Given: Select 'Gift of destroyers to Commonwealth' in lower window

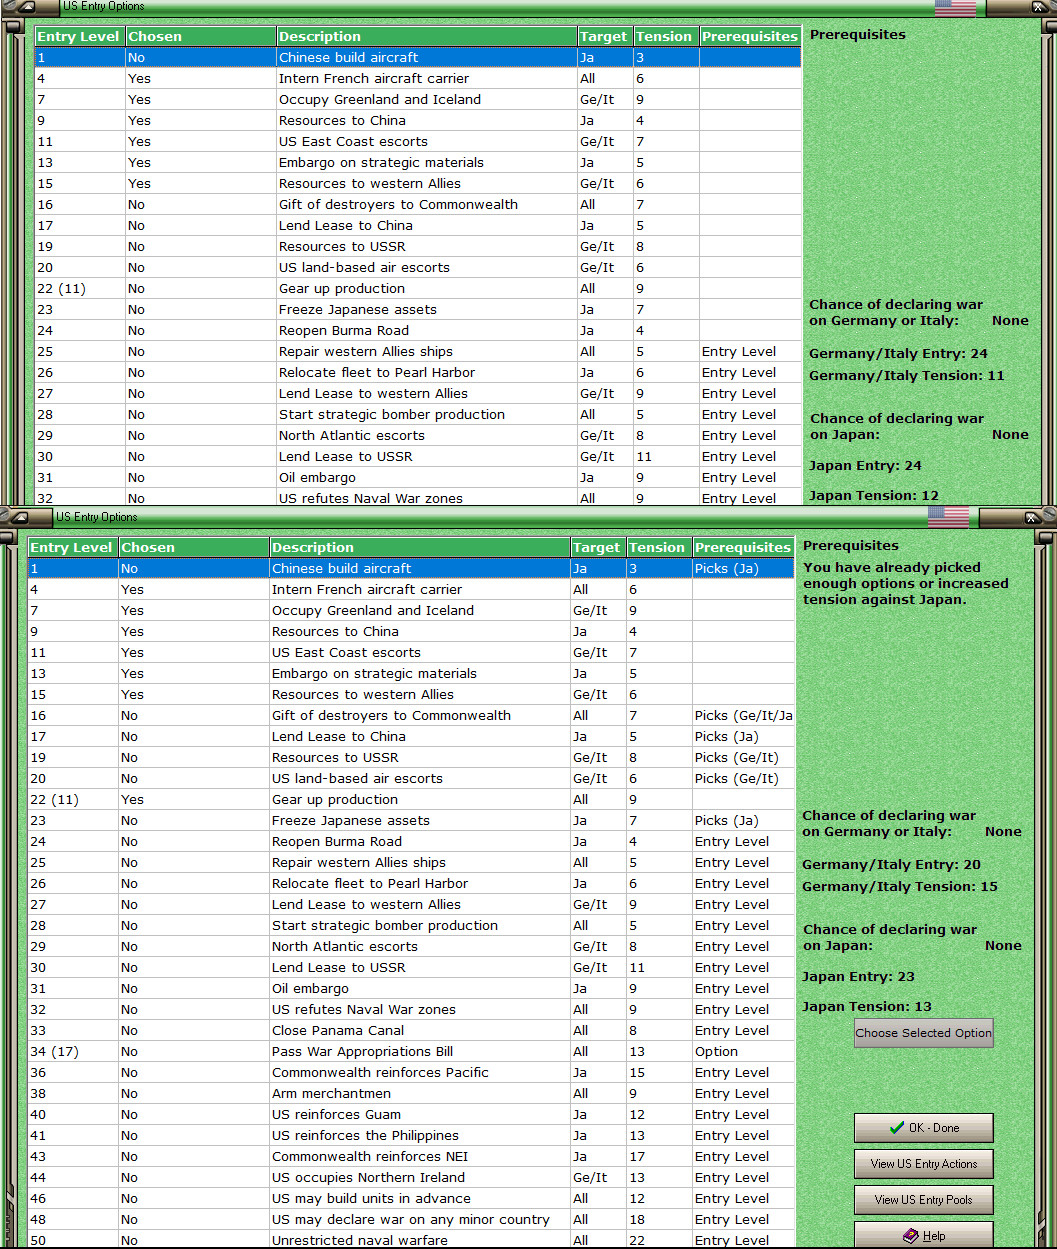Looking at the screenshot, I should click(411, 715).
